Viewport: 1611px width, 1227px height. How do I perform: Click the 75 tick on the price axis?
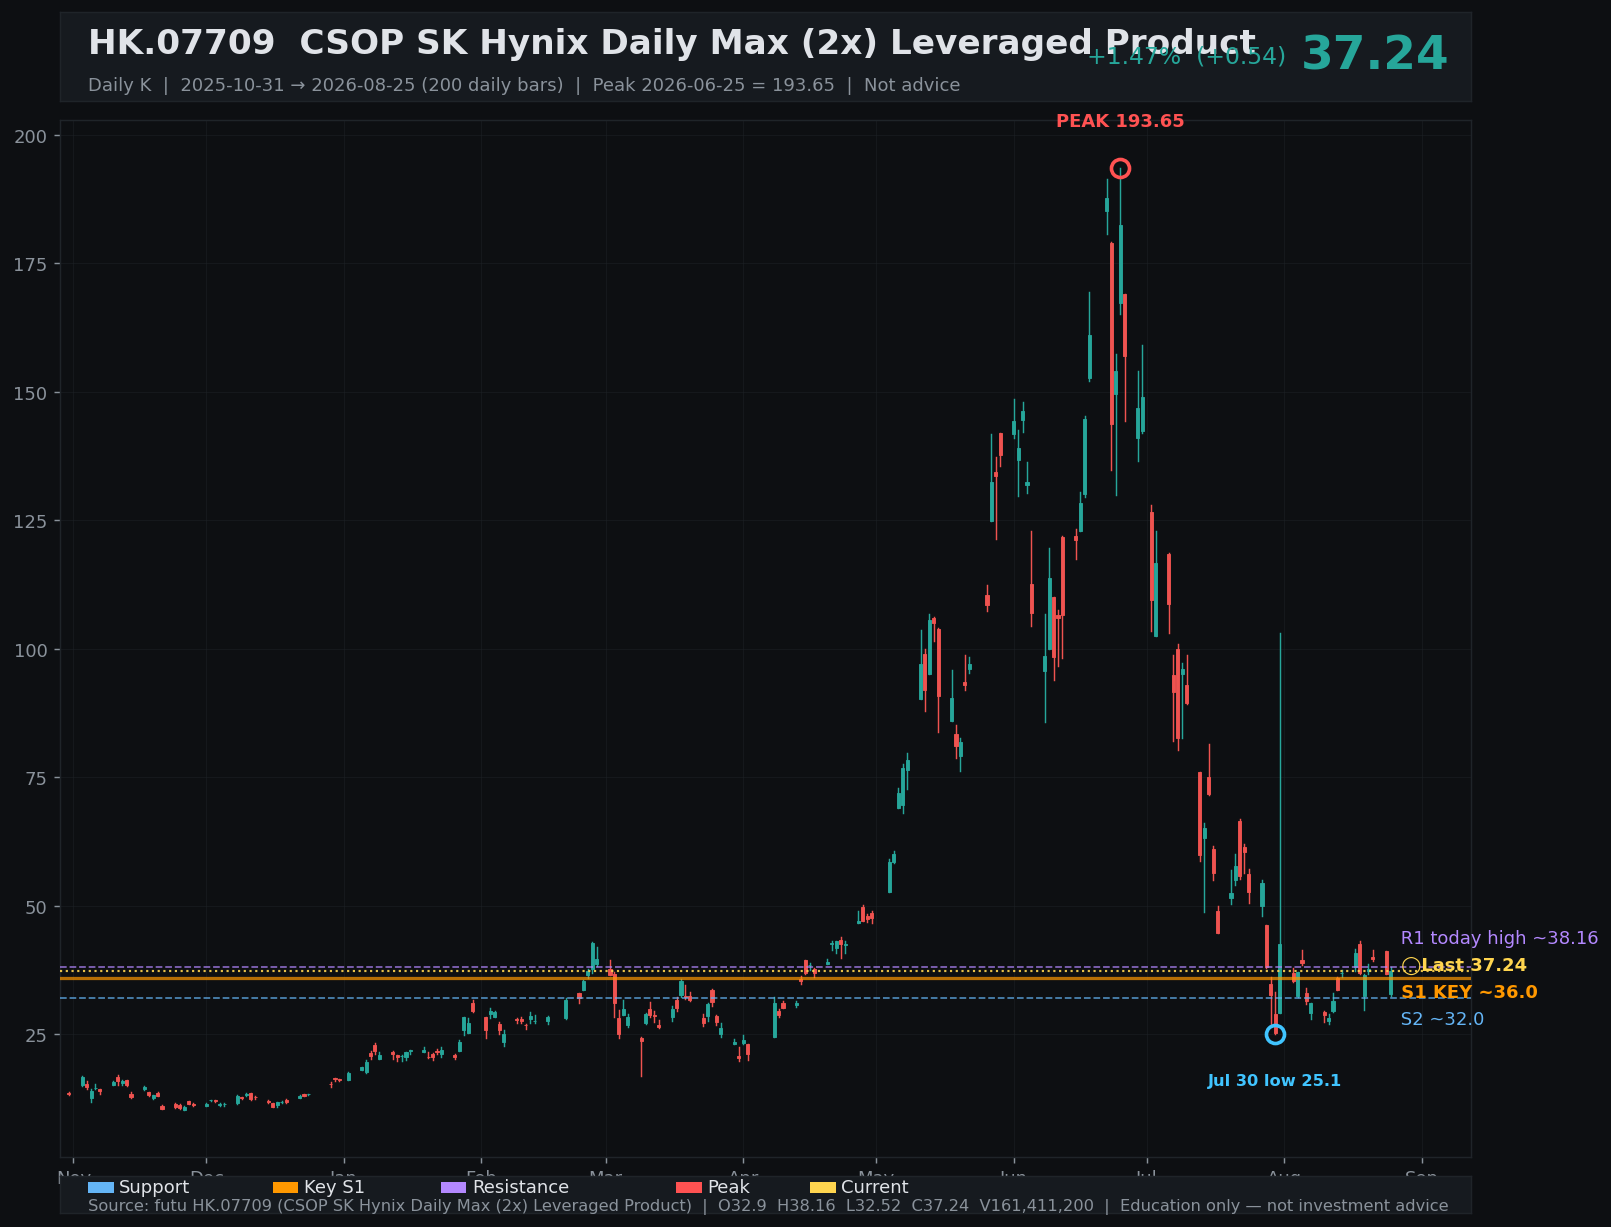(x=38, y=778)
